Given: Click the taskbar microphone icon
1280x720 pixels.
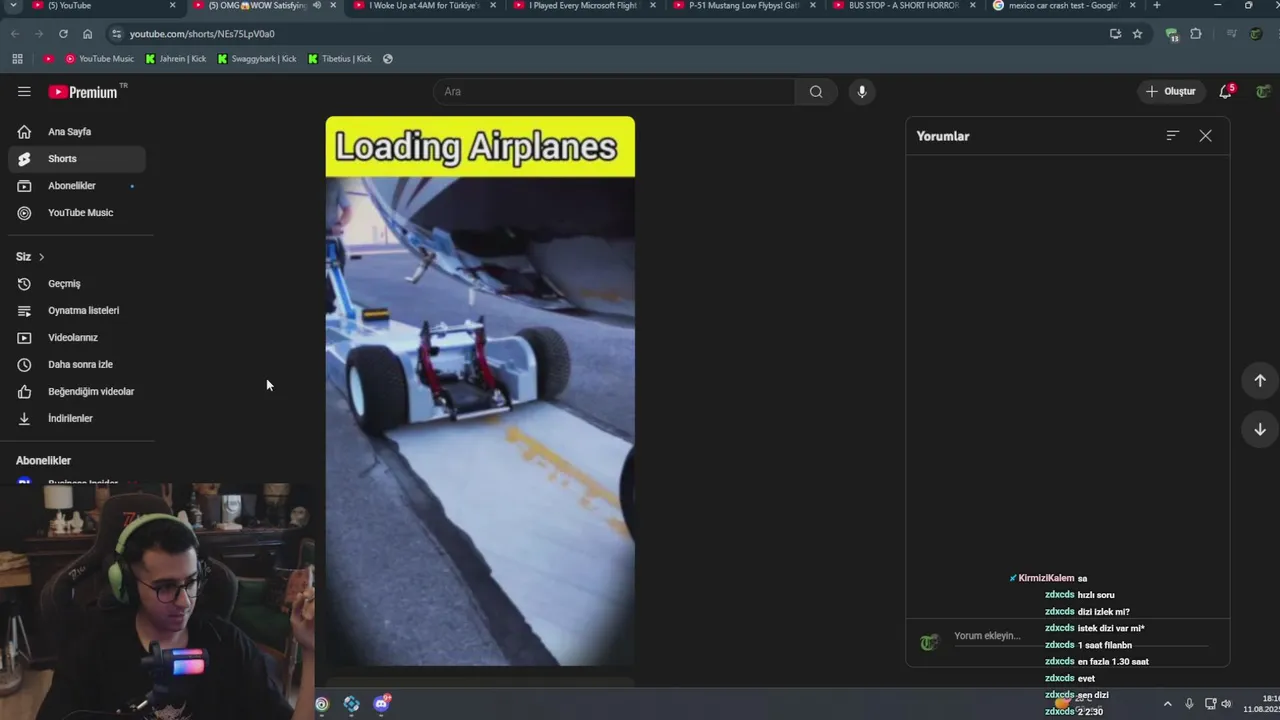Looking at the screenshot, I should (1189, 704).
